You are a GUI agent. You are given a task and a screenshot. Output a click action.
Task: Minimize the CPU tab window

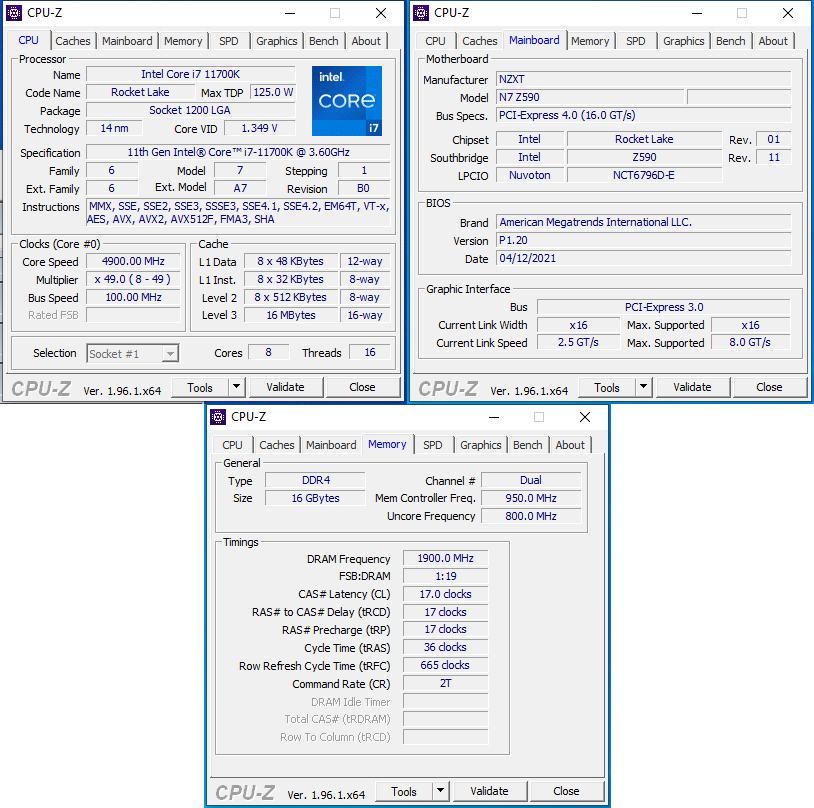(290, 14)
